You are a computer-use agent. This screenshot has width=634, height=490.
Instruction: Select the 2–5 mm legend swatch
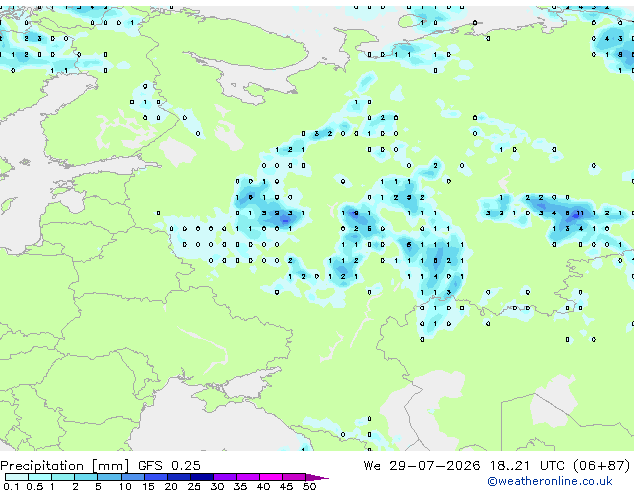tap(86, 477)
